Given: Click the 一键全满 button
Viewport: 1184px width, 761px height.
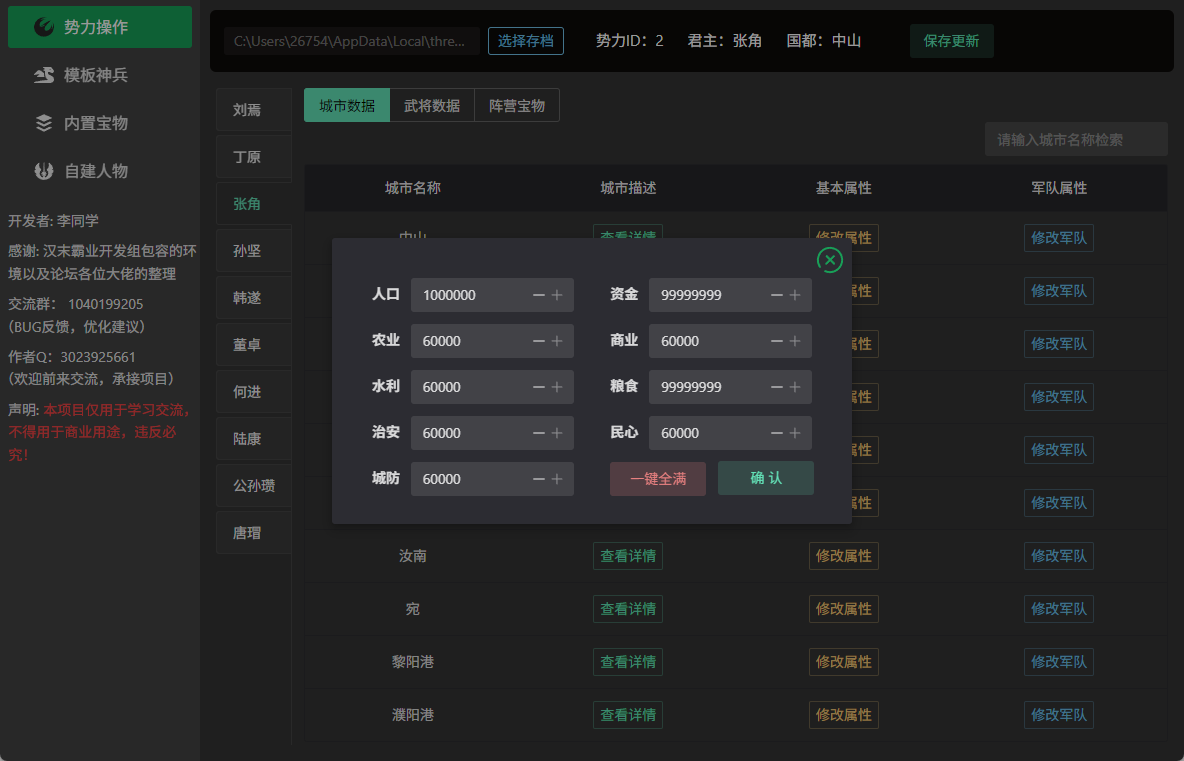Looking at the screenshot, I should pyautogui.click(x=658, y=479).
